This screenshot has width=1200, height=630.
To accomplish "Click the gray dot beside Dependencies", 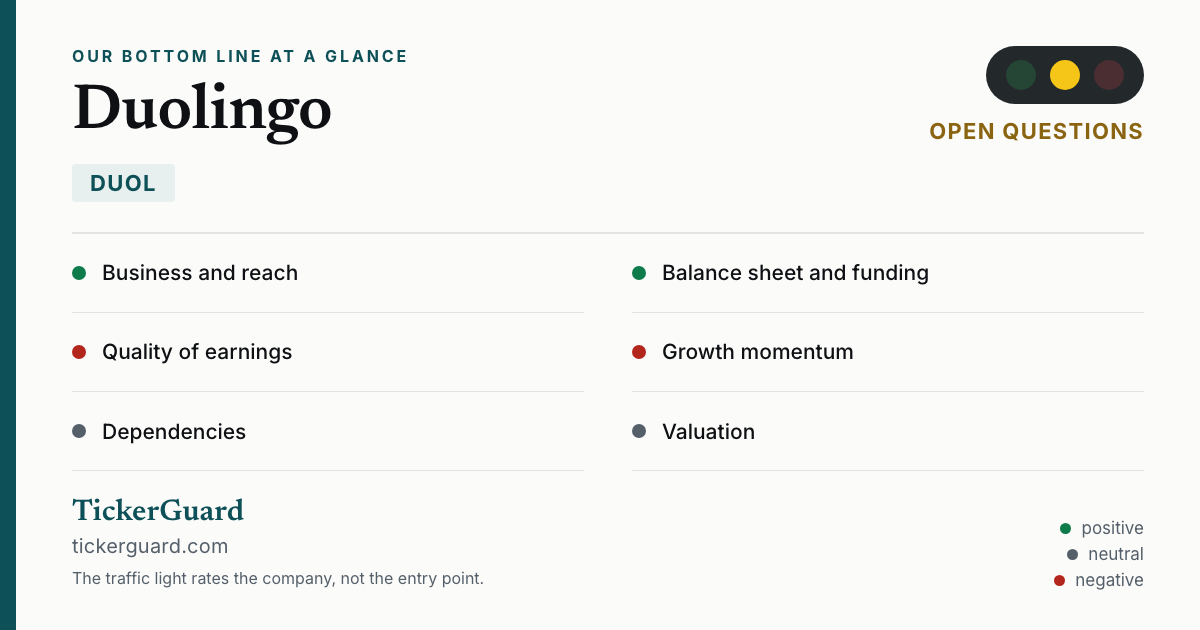I will point(79,432).
